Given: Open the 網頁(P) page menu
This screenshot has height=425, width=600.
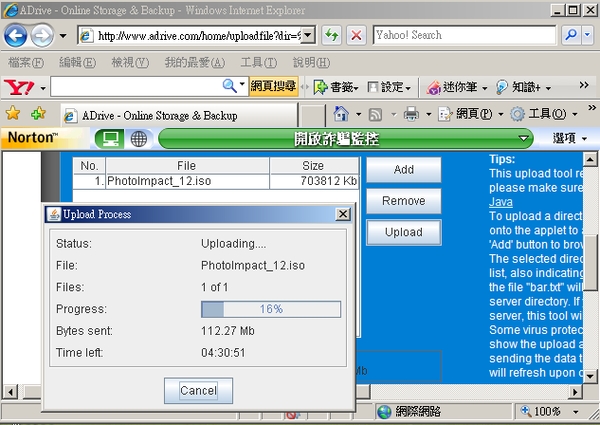Looking at the screenshot, I should point(470,114).
